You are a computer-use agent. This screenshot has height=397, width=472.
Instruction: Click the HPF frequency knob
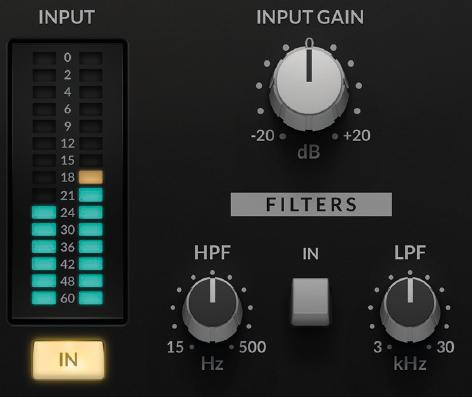tap(212, 309)
